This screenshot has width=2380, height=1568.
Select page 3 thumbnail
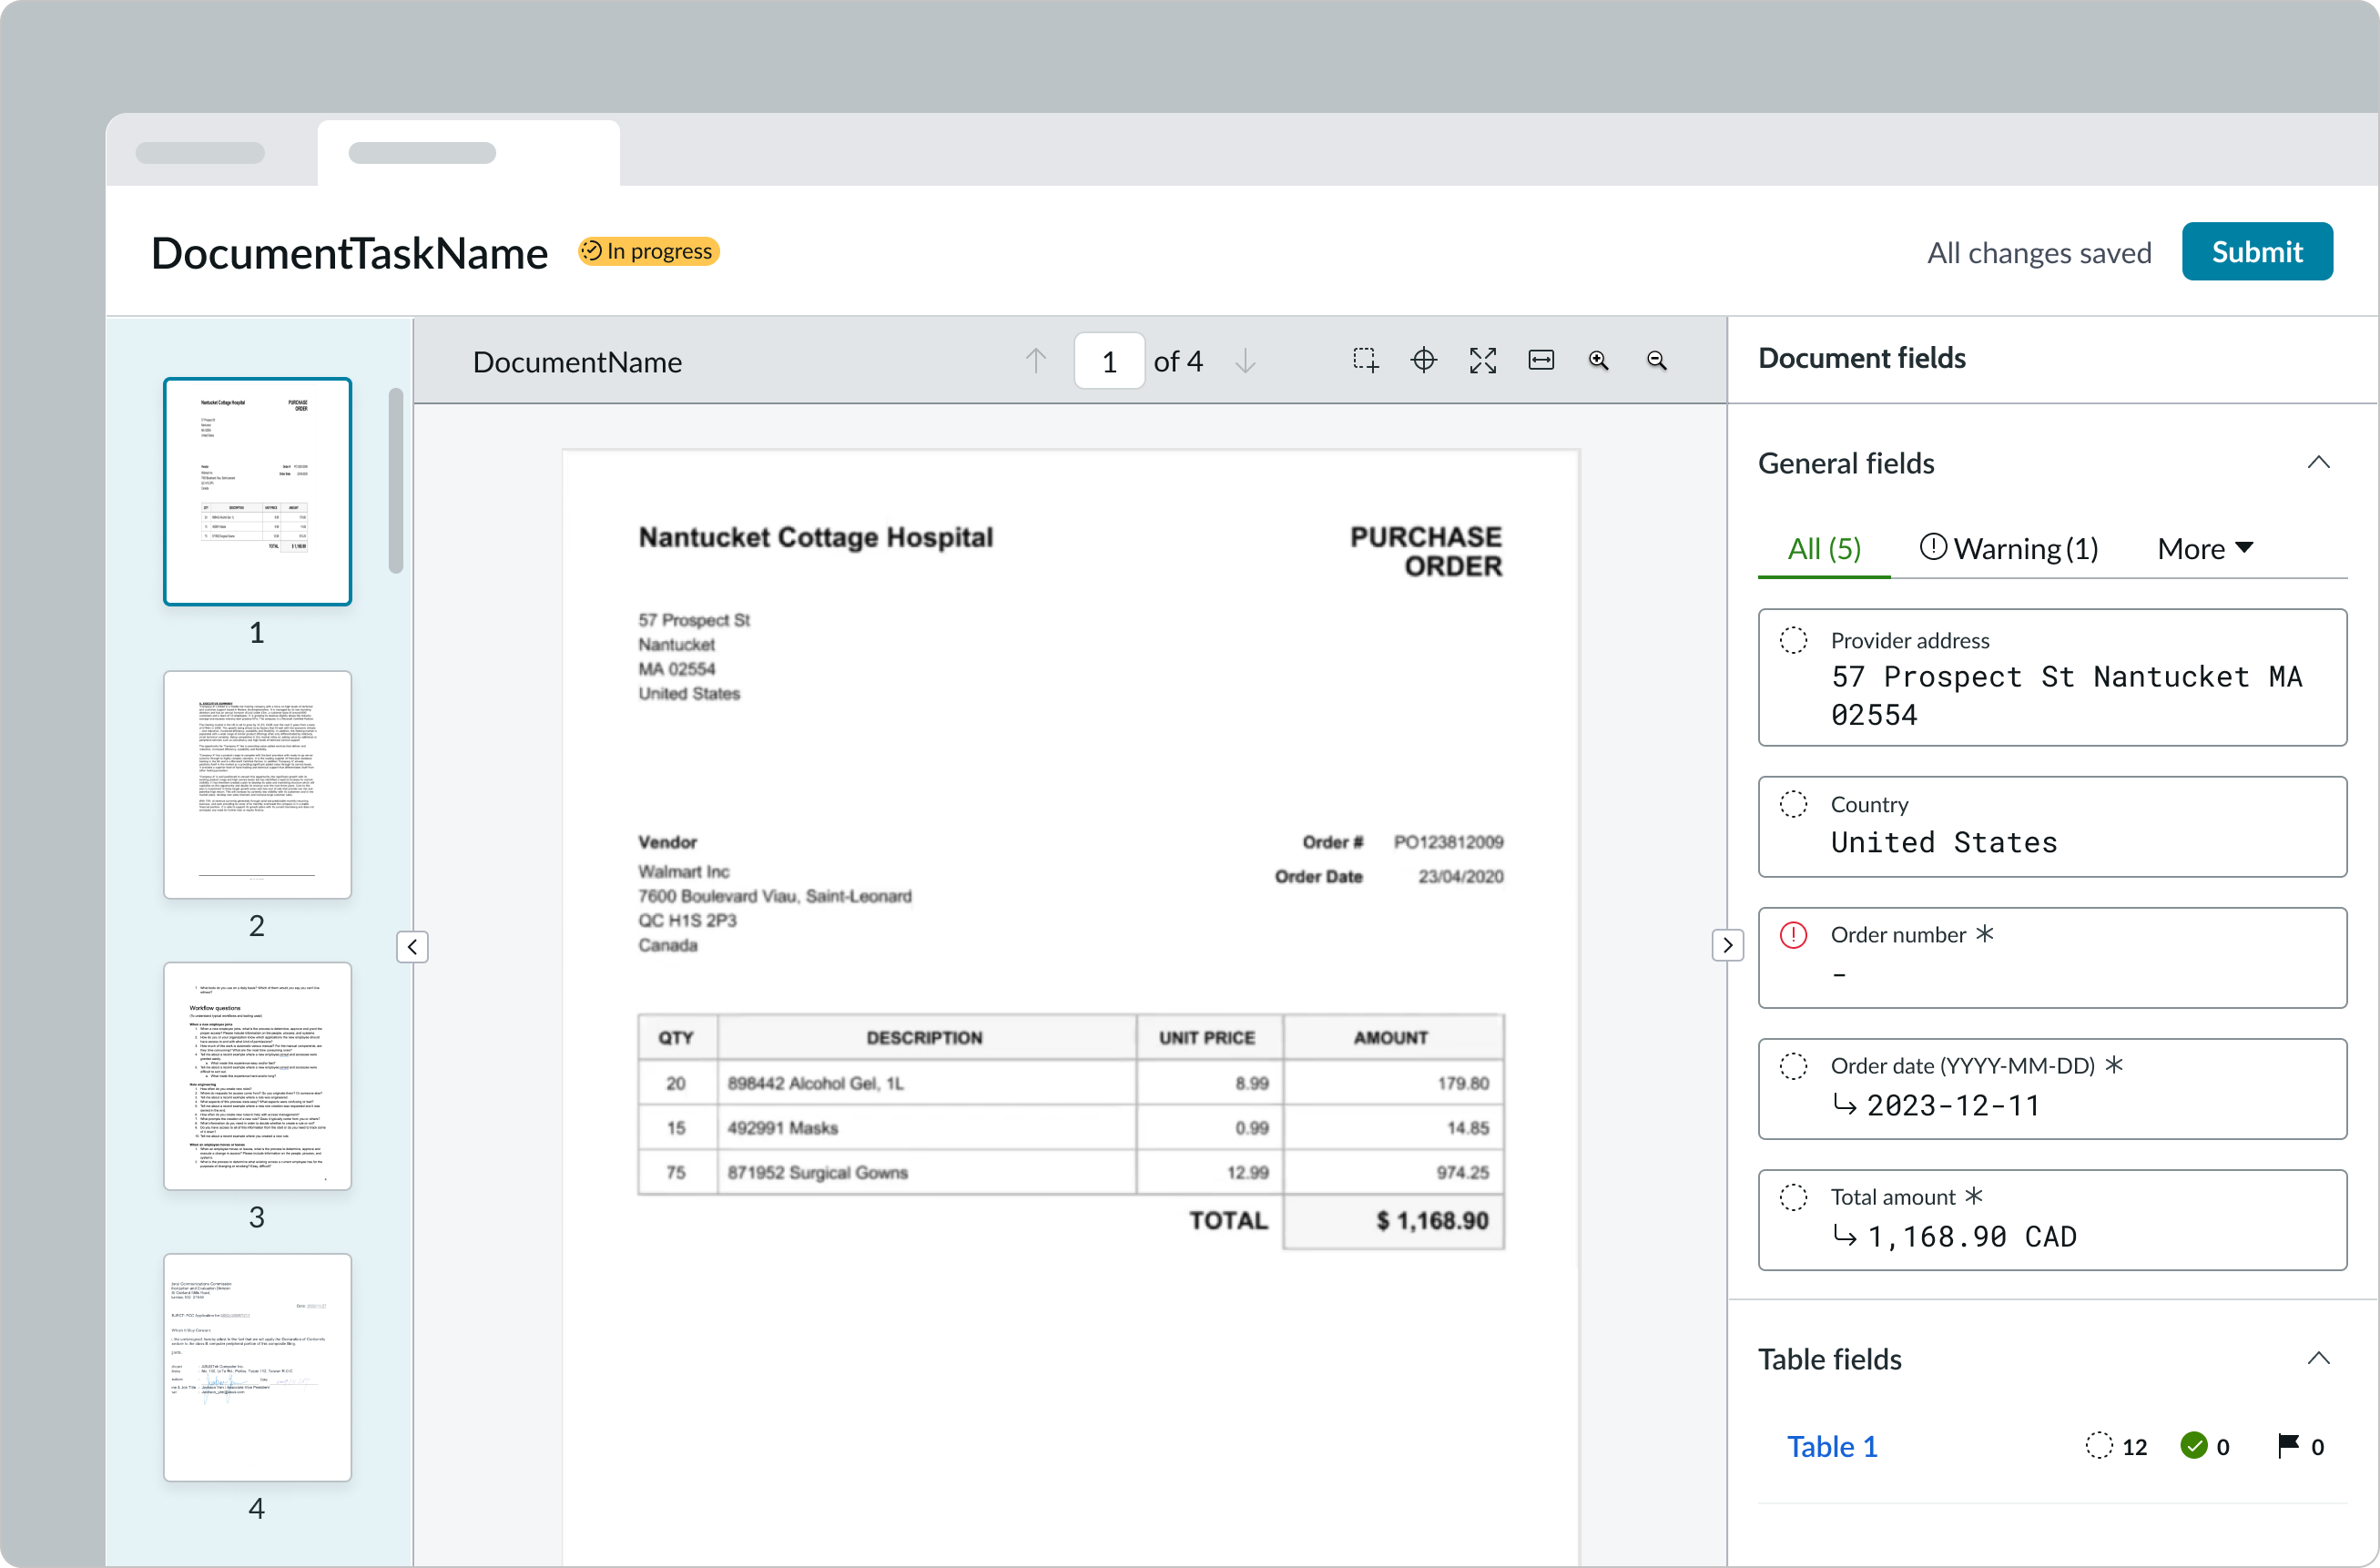257,1076
